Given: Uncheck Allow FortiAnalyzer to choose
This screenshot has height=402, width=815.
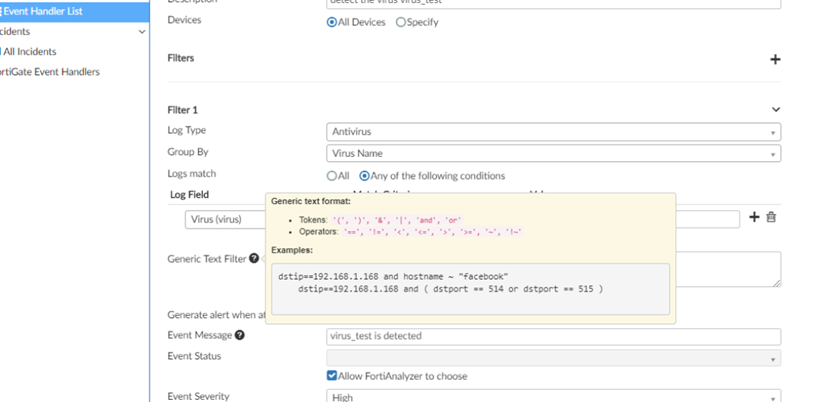Looking at the screenshot, I should 333,376.
